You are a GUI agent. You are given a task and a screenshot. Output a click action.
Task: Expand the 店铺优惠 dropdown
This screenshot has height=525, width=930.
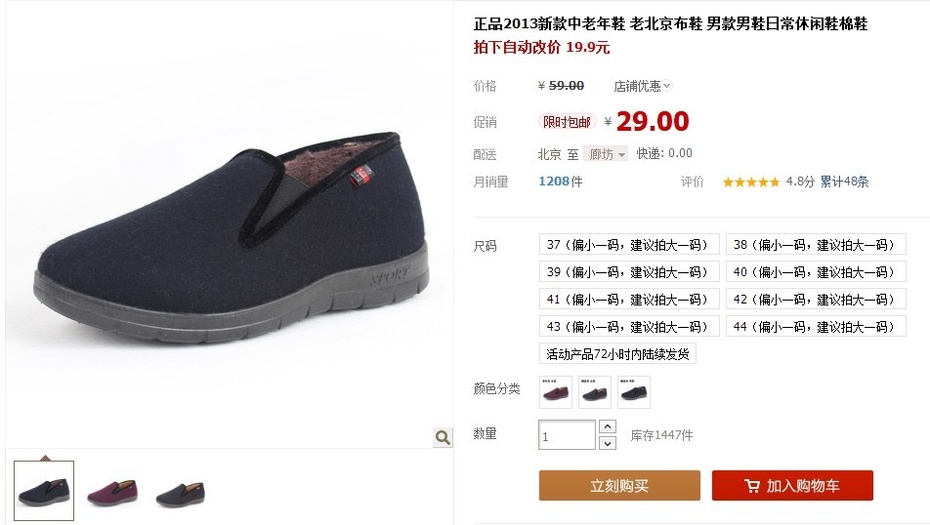click(642, 86)
